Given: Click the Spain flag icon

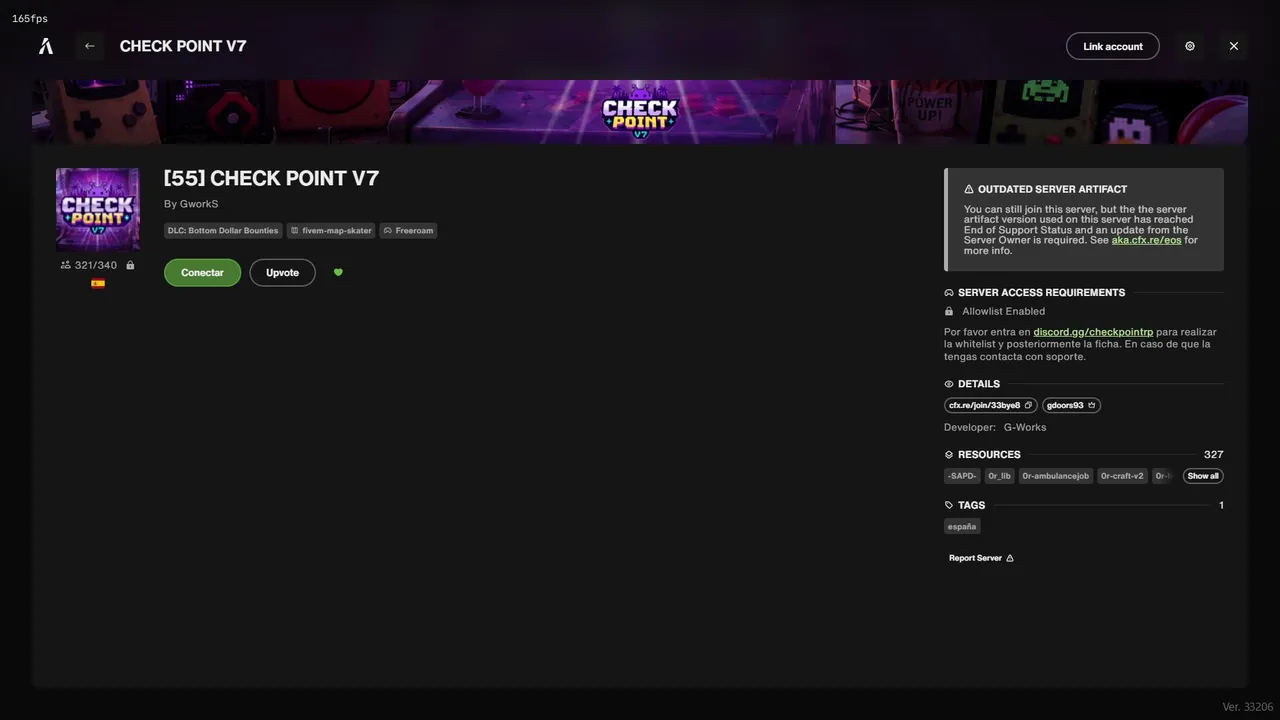Looking at the screenshot, I should click(98, 284).
